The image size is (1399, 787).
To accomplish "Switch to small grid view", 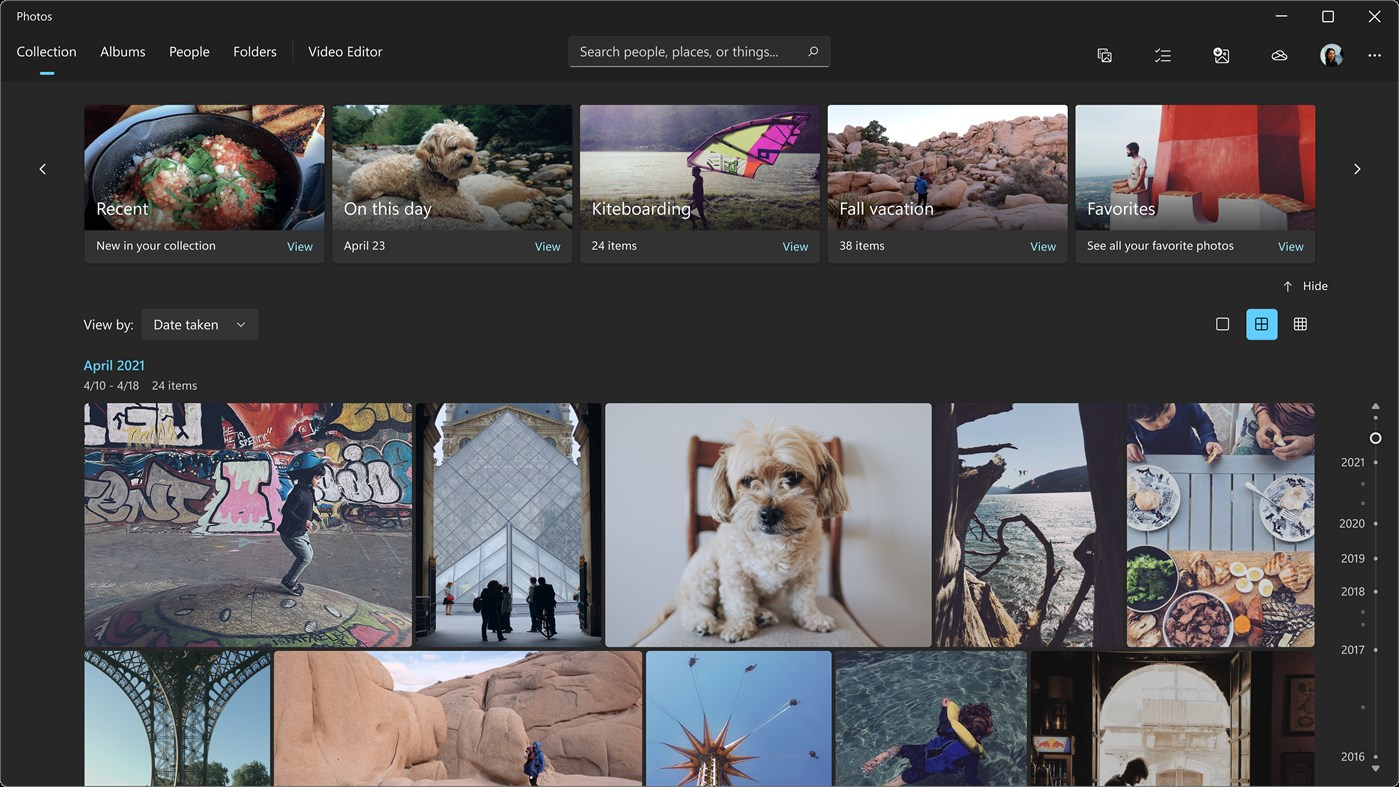I will [x=1300, y=324].
